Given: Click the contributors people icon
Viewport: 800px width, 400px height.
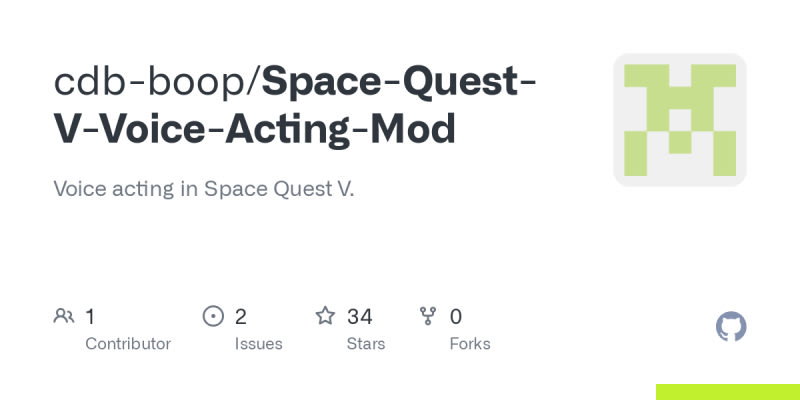Looking at the screenshot, I should coord(64,317).
